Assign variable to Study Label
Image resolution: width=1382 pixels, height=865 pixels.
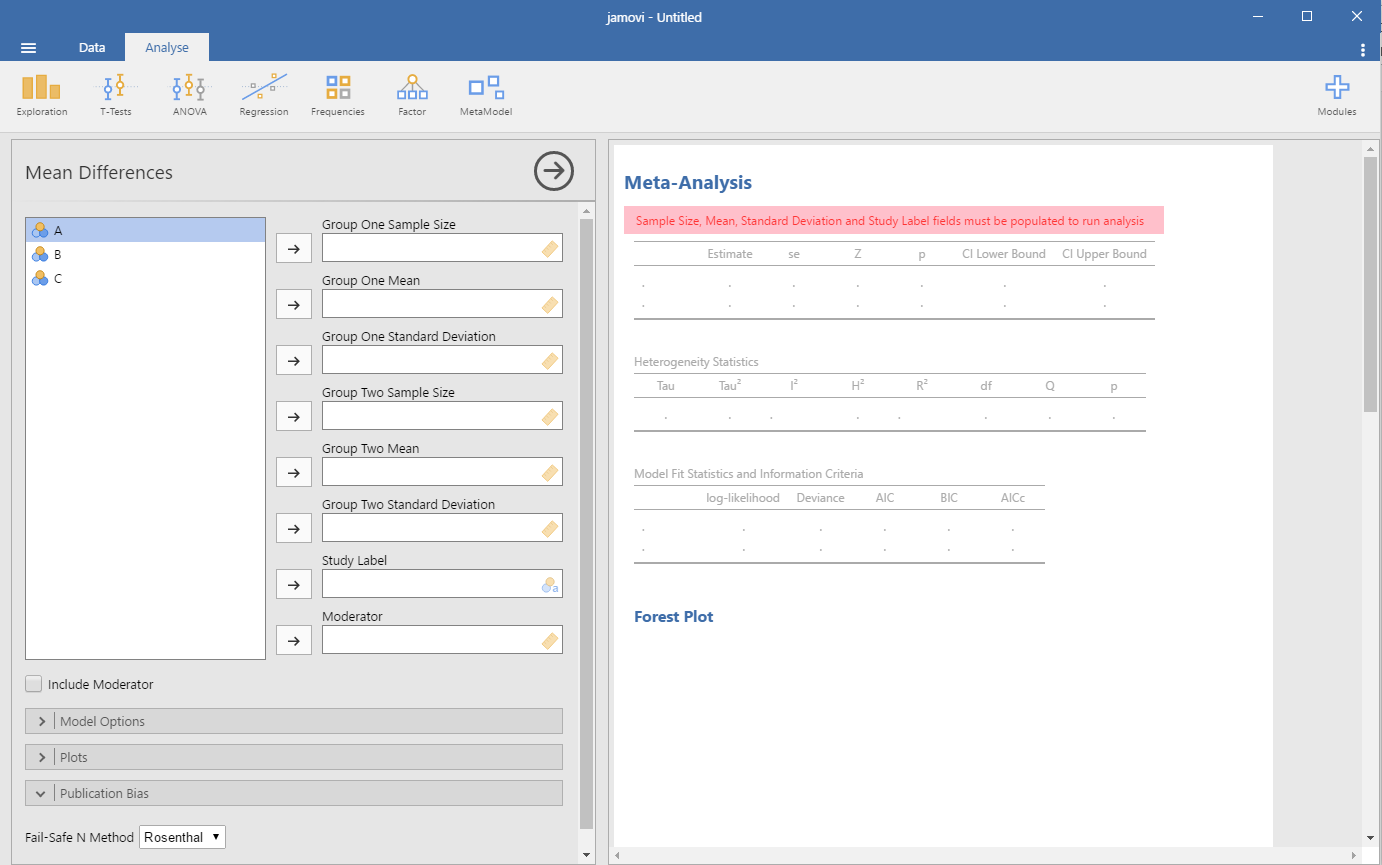click(x=294, y=584)
